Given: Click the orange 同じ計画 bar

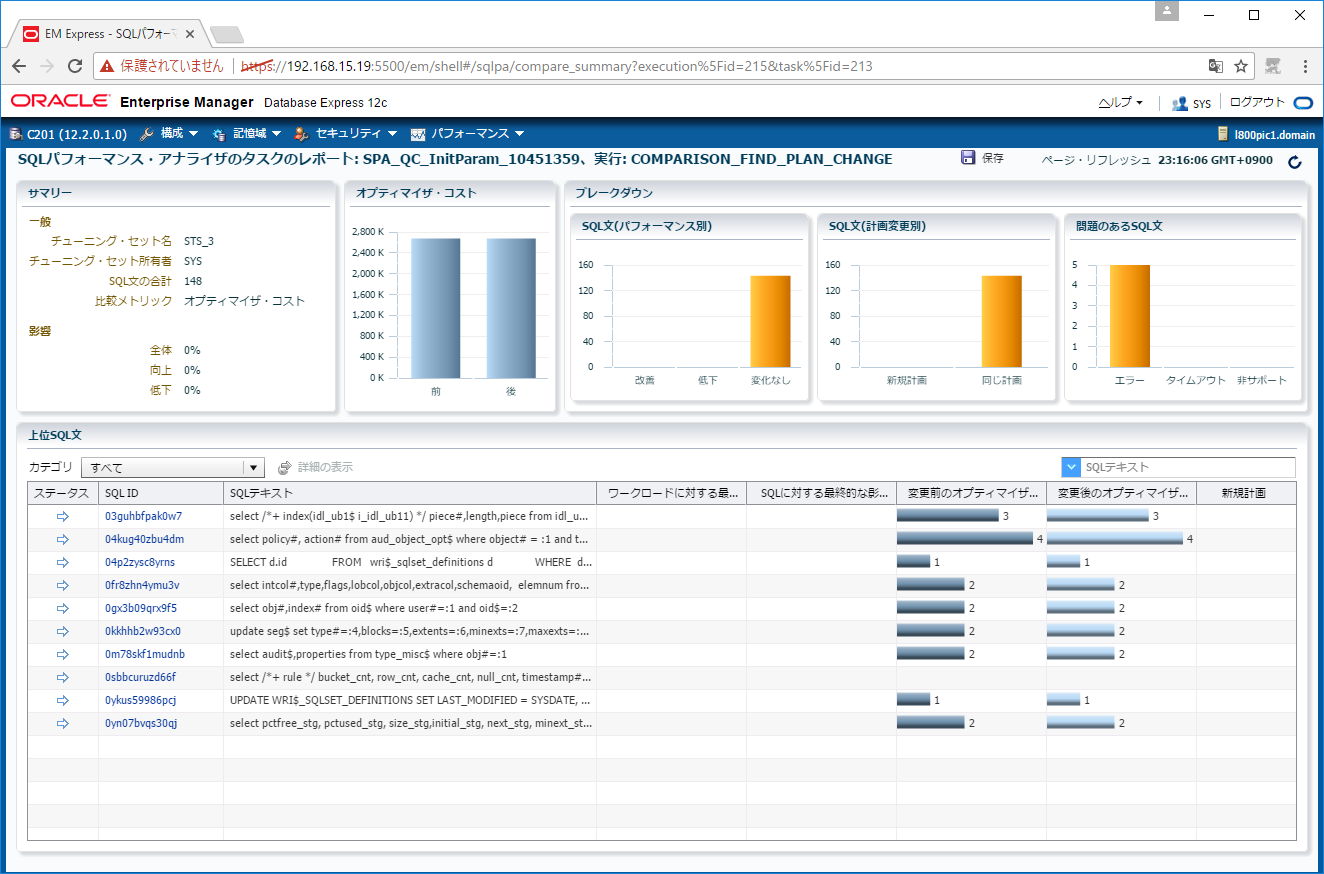Looking at the screenshot, I should (1001, 321).
